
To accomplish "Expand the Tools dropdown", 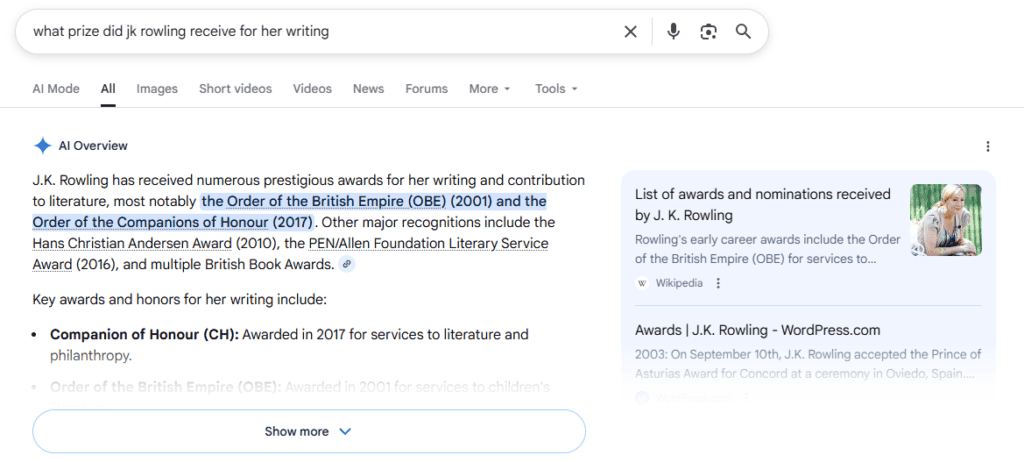I will tap(556, 89).
